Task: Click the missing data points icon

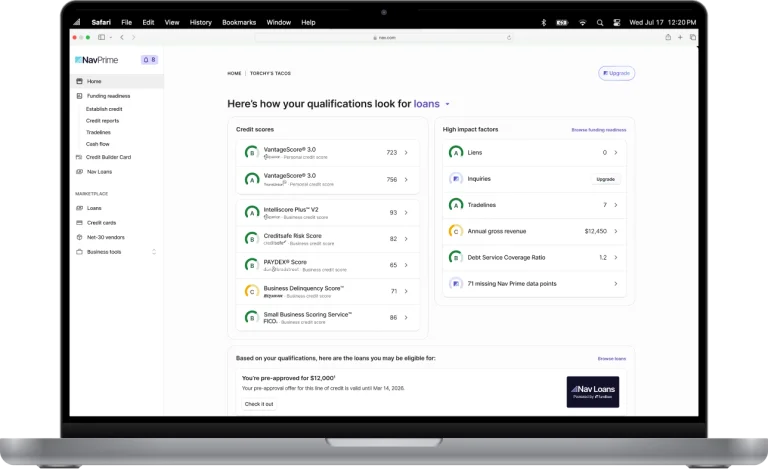Action: point(456,283)
